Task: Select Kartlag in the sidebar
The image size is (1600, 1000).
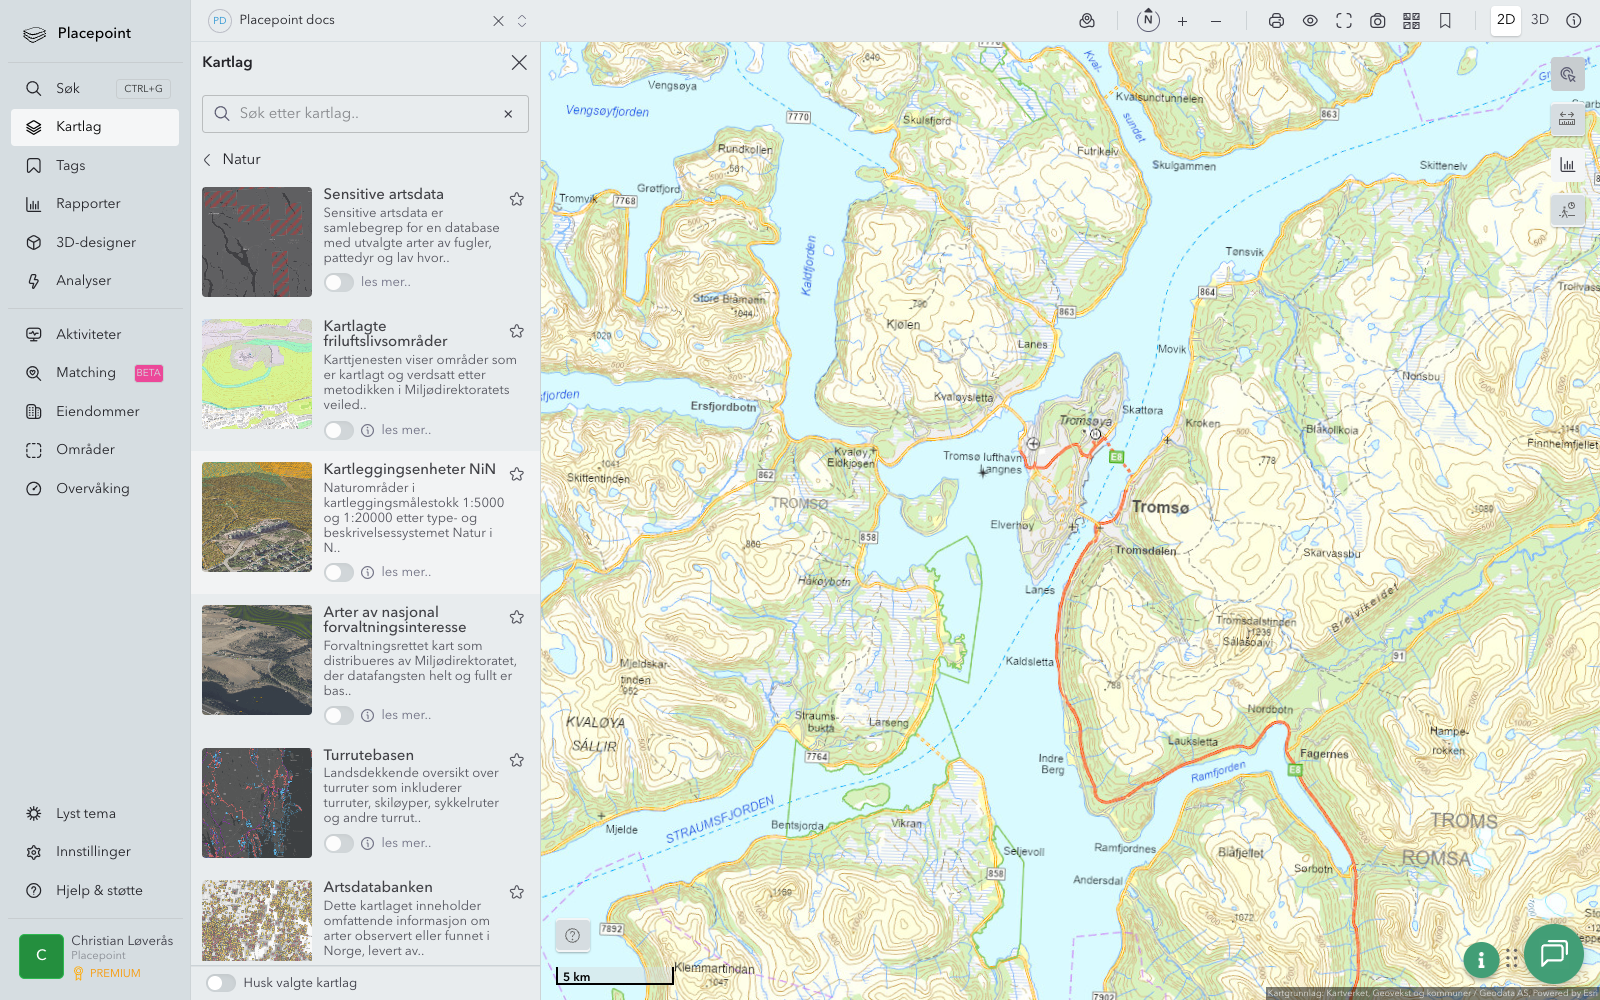Action: 95,127
